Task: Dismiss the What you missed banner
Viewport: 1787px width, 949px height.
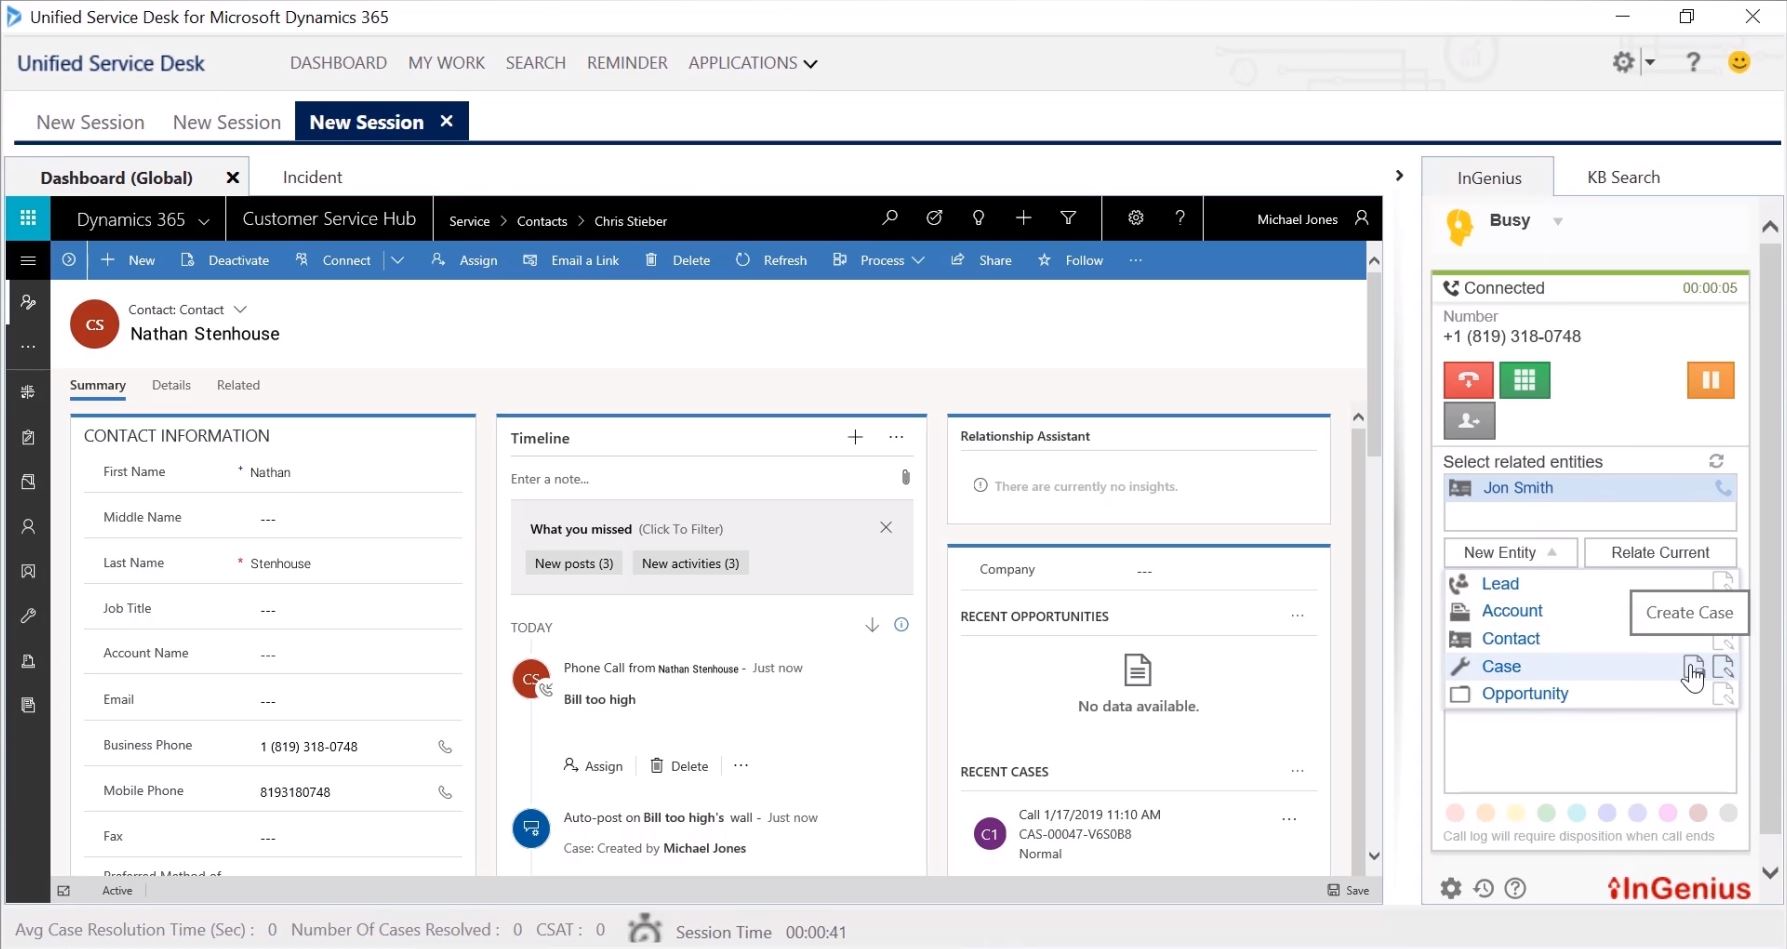Action: [885, 527]
